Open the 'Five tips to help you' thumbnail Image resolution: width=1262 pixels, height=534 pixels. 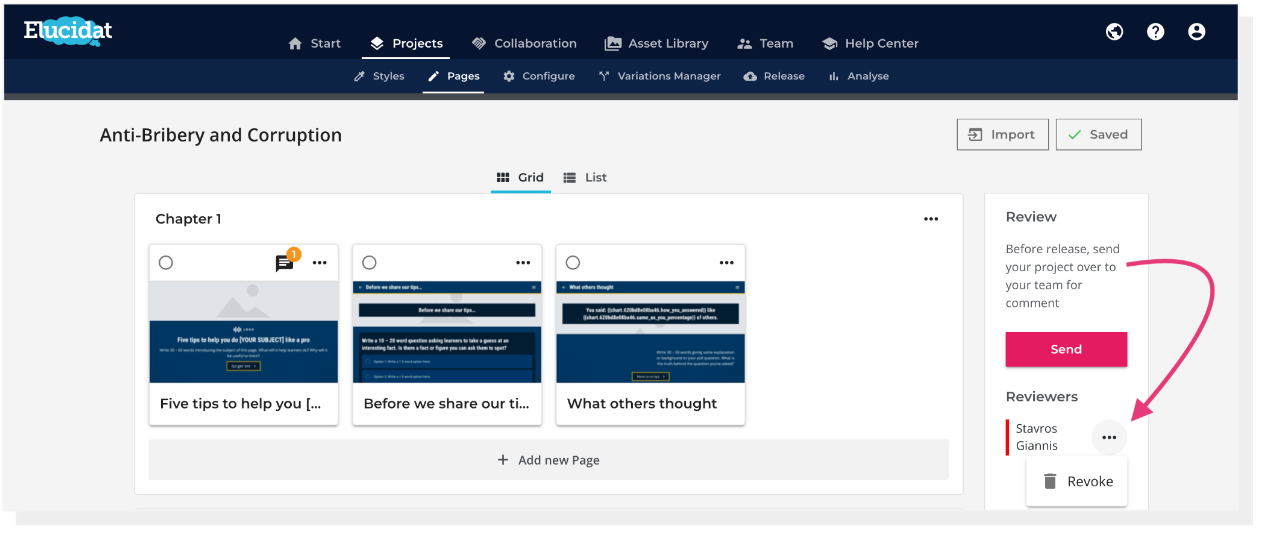pyautogui.click(x=244, y=332)
